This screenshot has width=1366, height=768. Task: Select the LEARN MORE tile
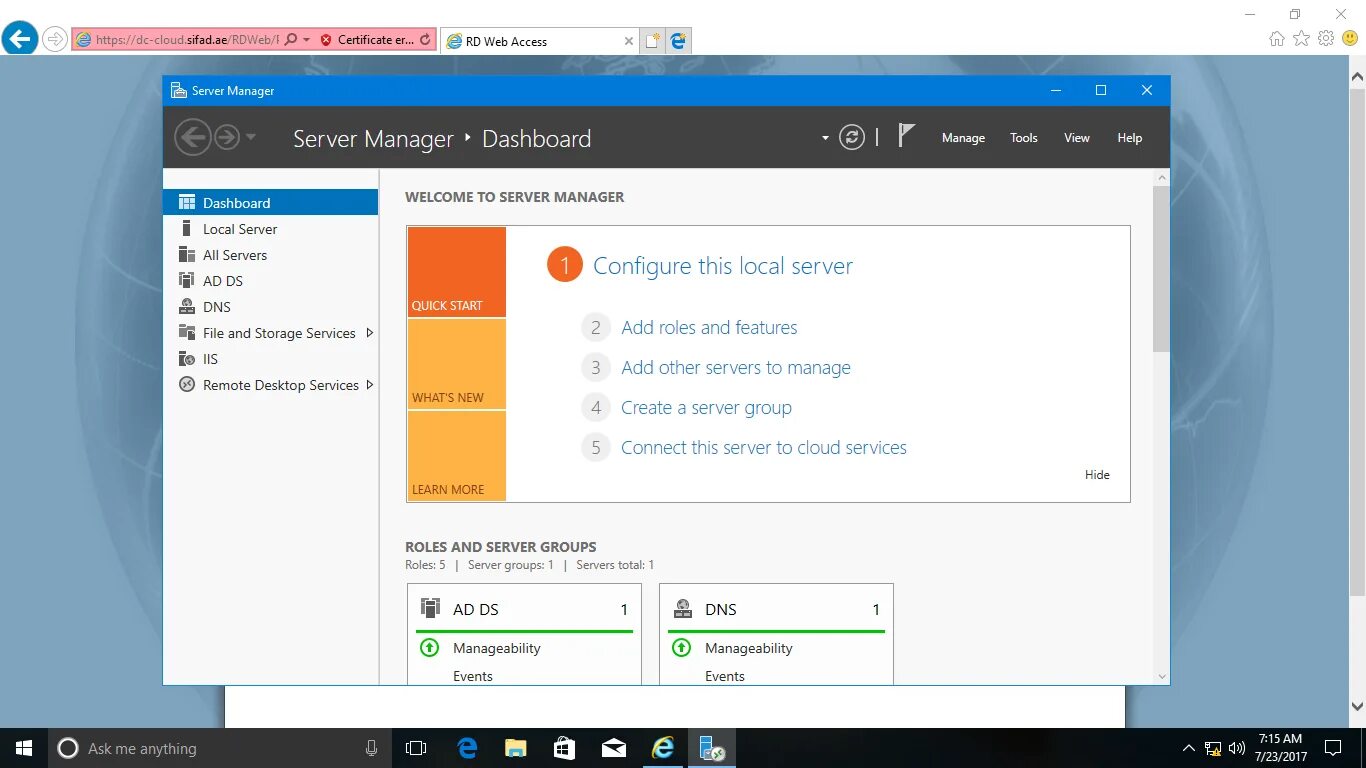(456, 456)
